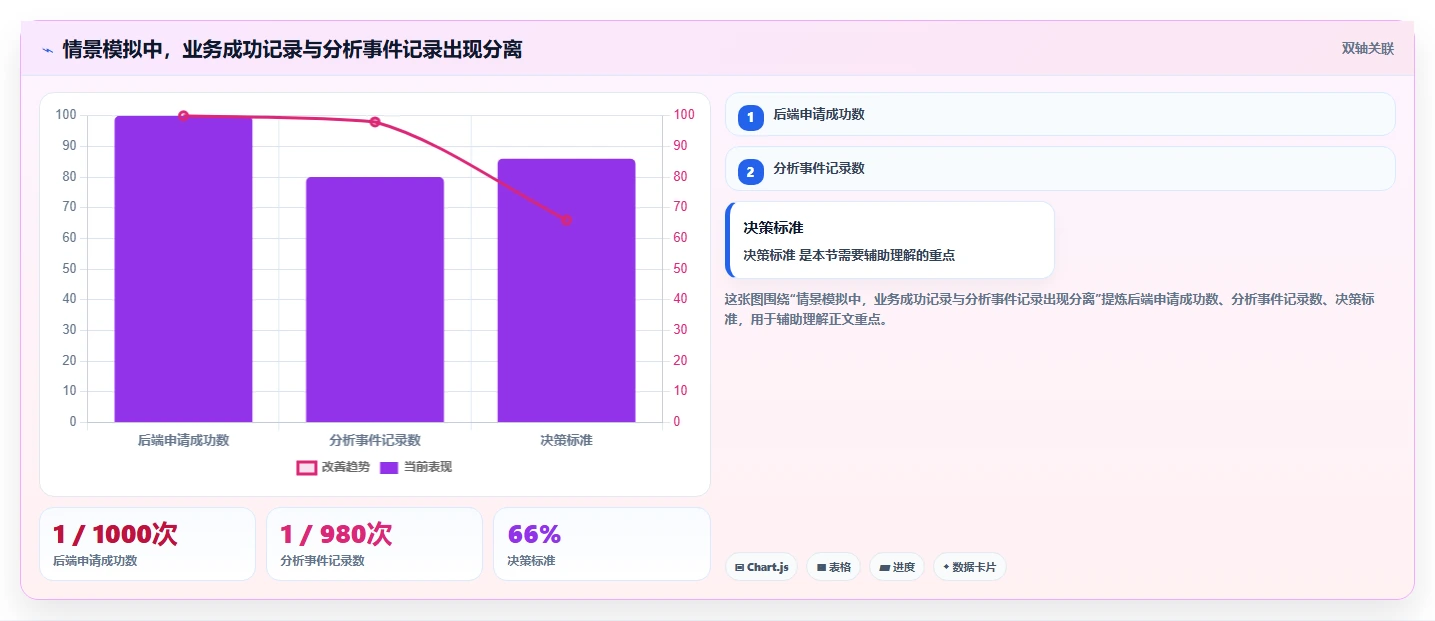Click the 决策标准 callout card heading
Viewport: 1435px width, 621px height.
(773, 228)
